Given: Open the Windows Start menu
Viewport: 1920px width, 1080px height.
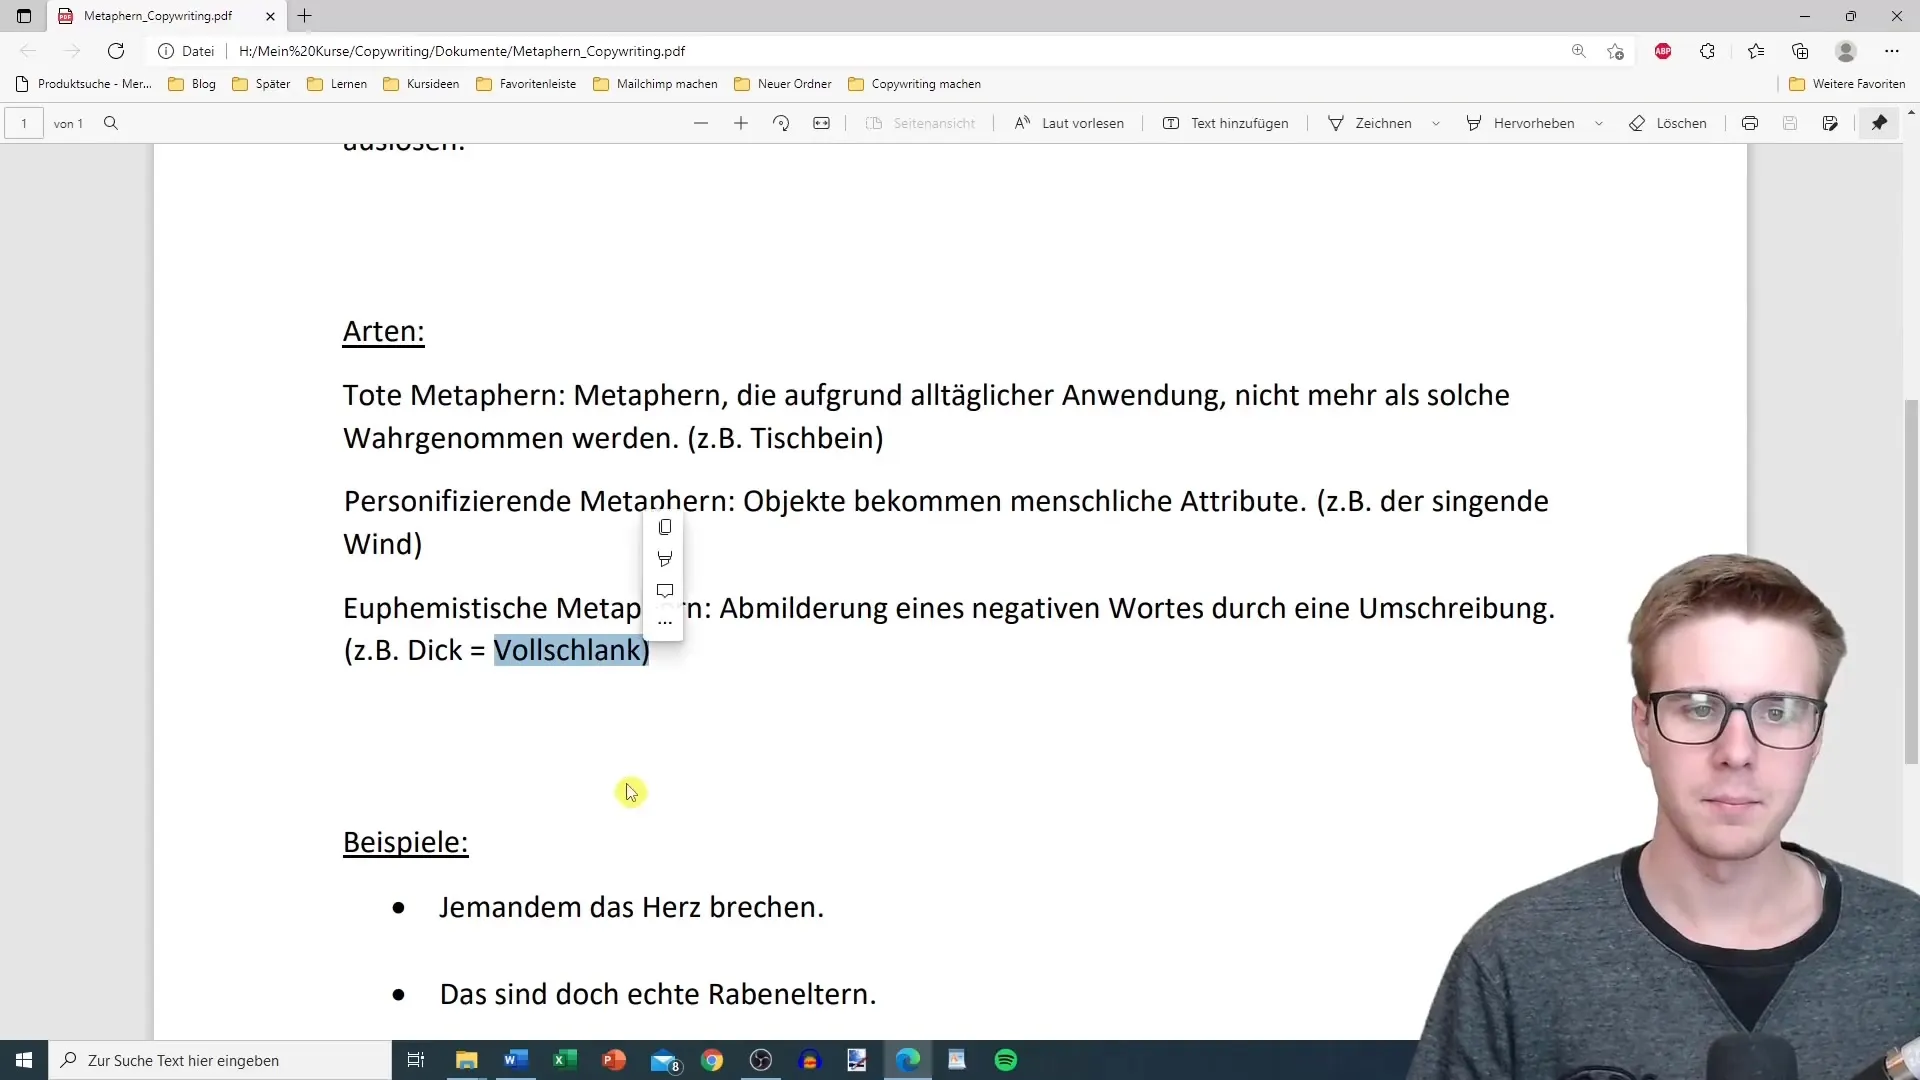Looking at the screenshot, I should [x=24, y=1060].
